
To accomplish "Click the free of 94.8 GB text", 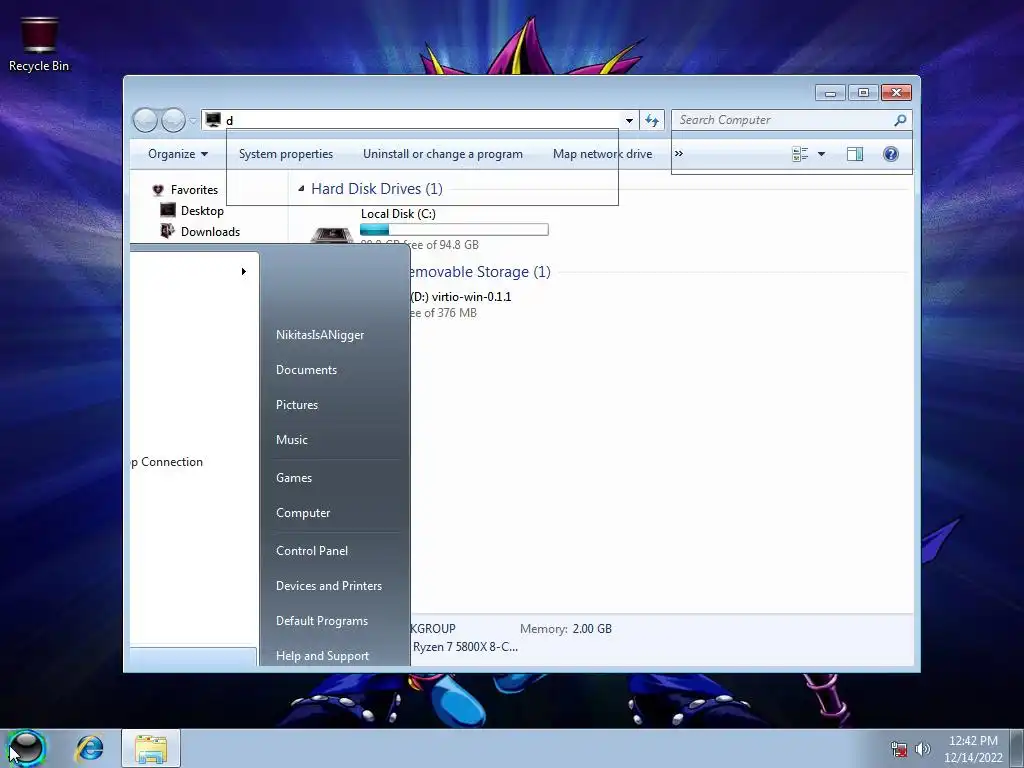I will tap(441, 245).
